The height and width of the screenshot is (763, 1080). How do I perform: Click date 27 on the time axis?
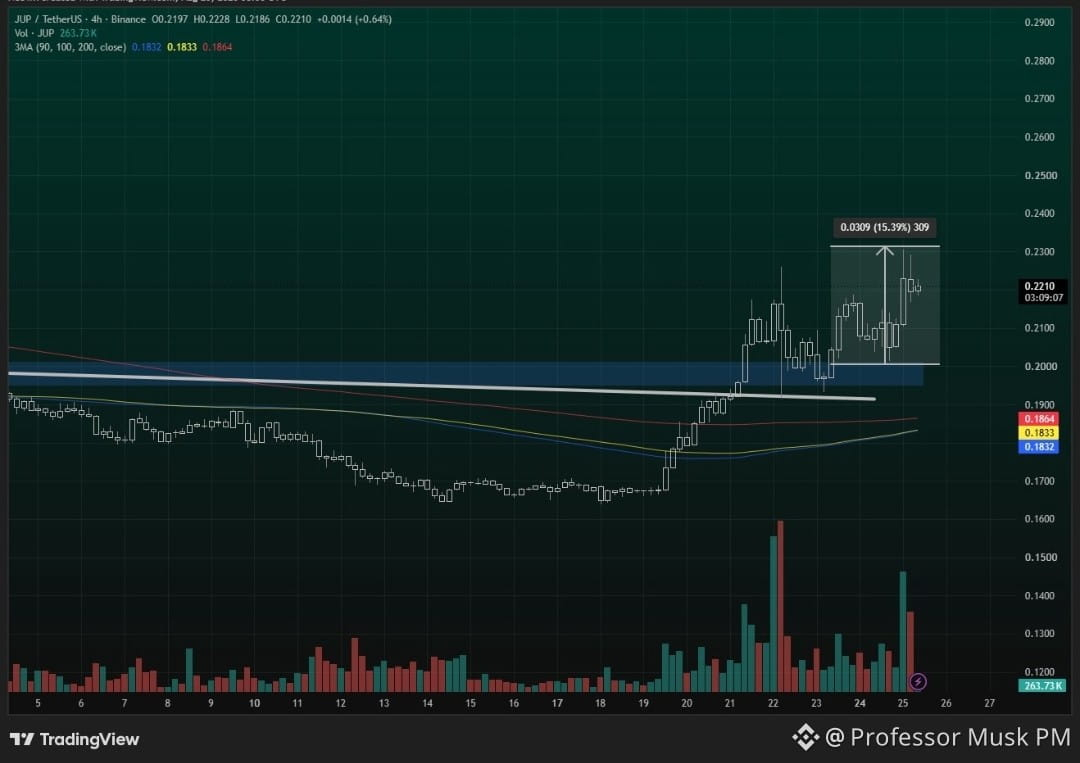[989, 703]
